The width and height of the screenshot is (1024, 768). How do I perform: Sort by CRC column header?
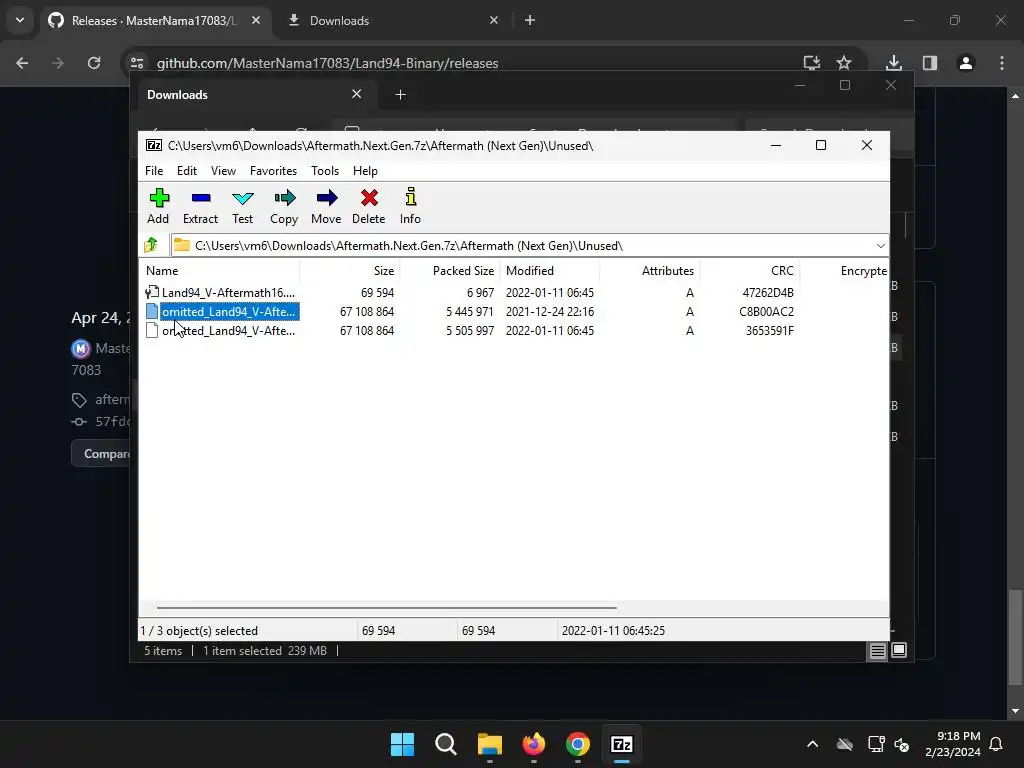click(x=750, y=270)
